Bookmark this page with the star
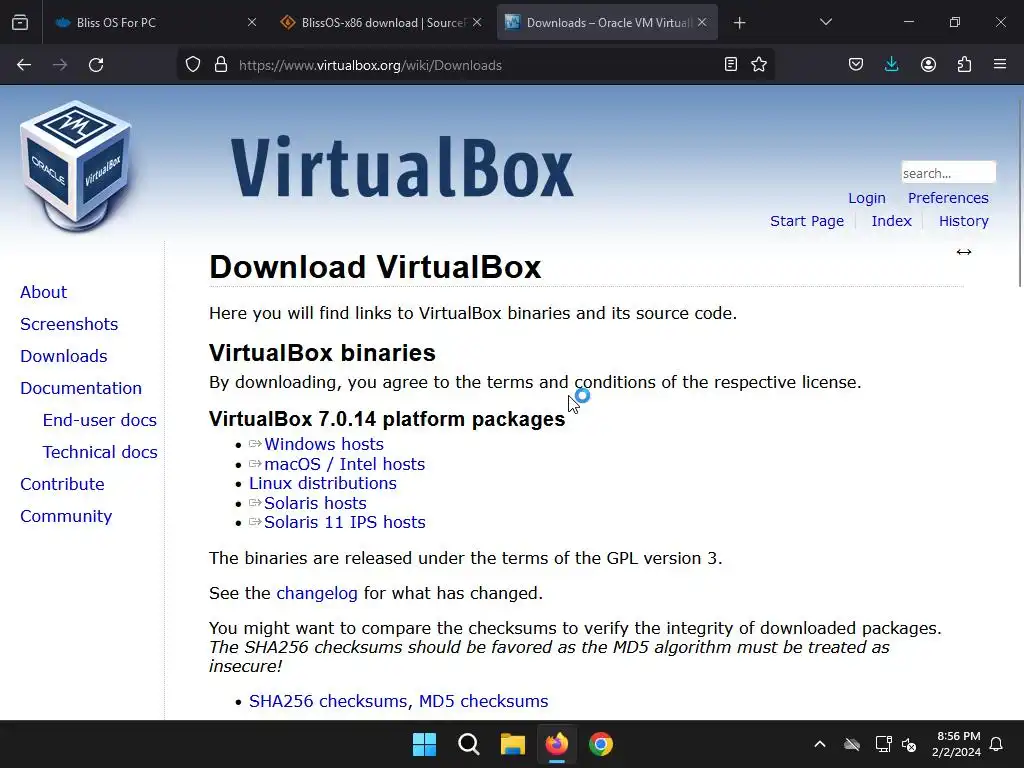Image resolution: width=1024 pixels, height=768 pixels. point(759,65)
